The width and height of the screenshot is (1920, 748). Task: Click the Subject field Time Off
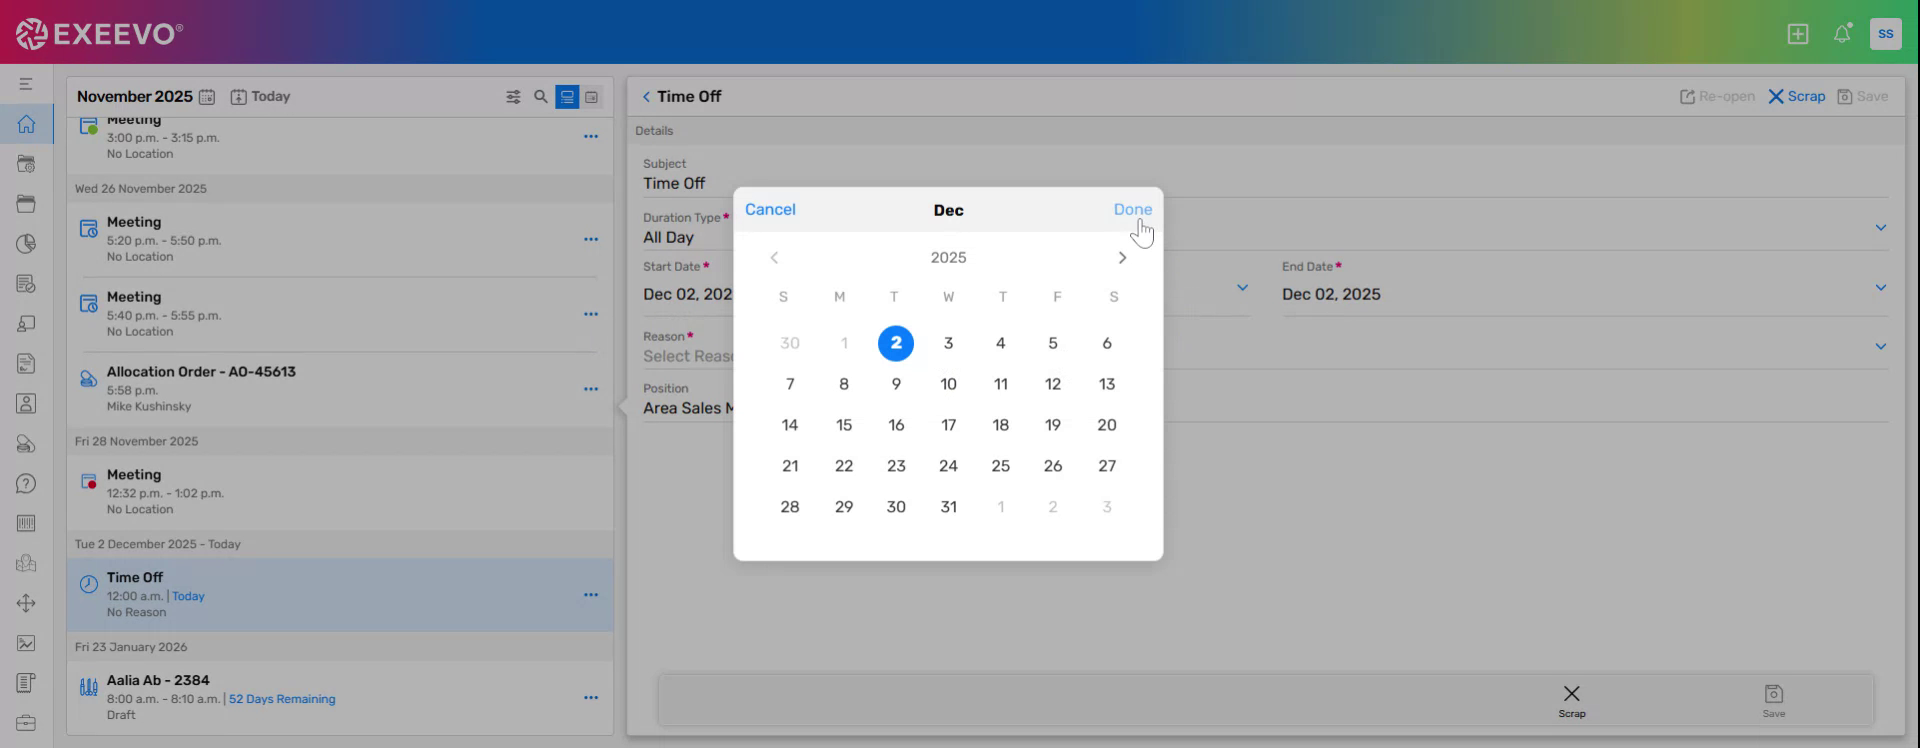pyautogui.click(x=1265, y=184)
